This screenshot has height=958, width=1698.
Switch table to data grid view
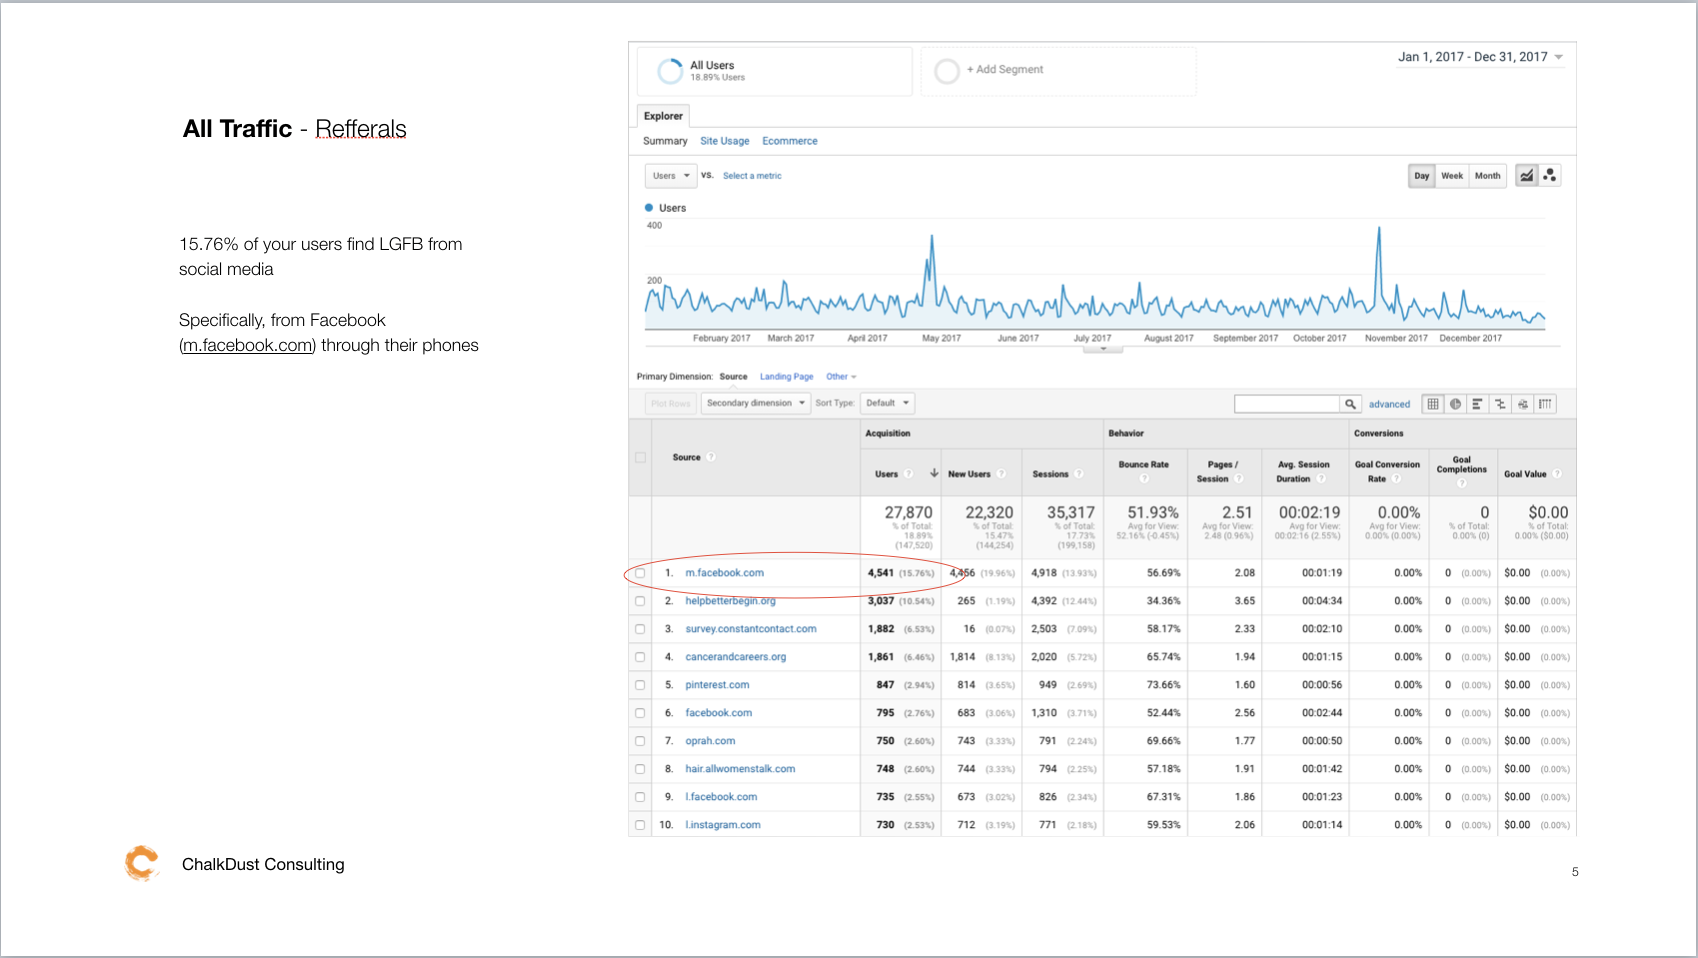[1433, 404]
